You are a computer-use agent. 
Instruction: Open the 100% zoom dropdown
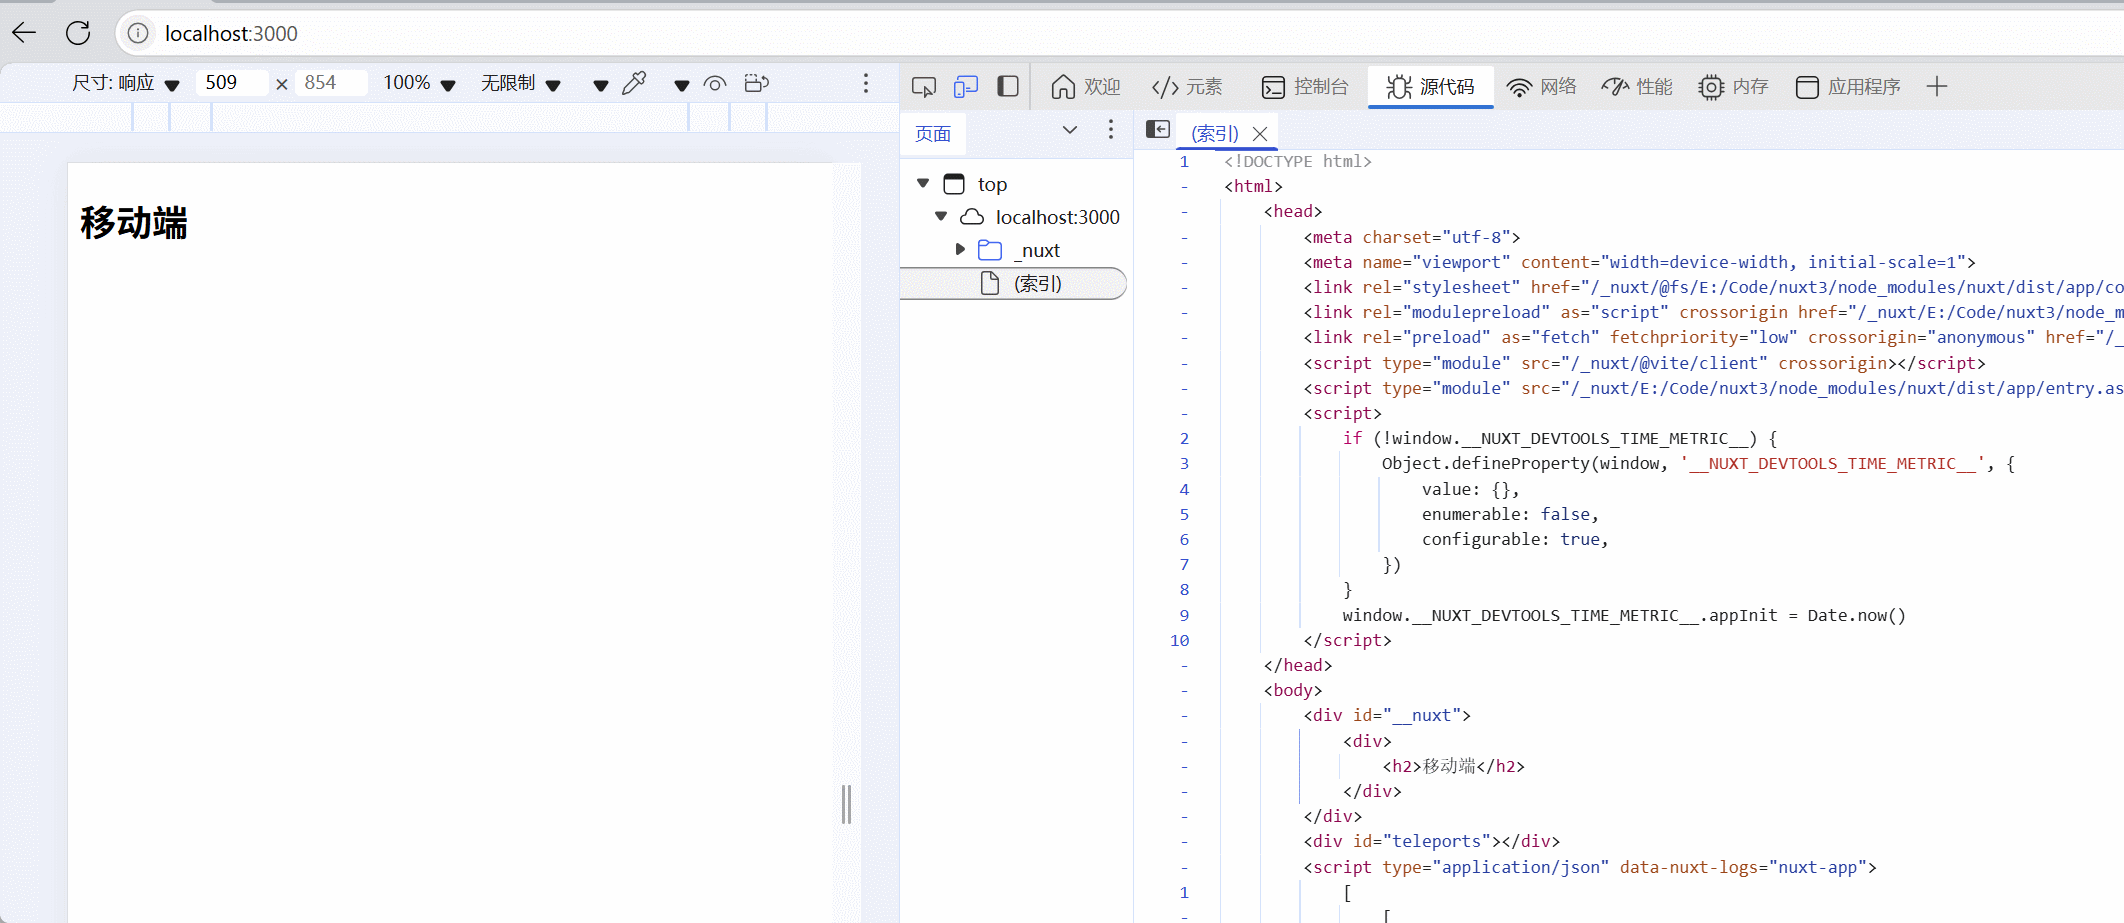[x=419, y=83]
